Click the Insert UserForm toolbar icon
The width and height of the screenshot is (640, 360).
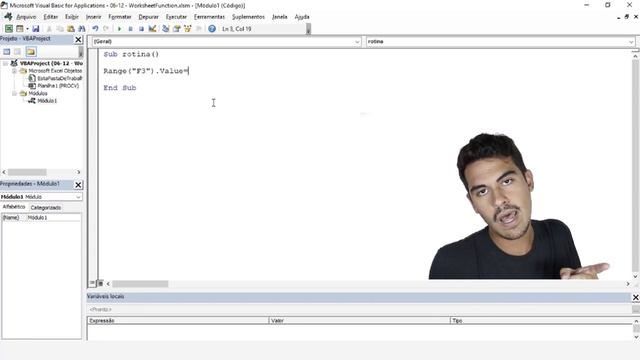pyautogui.click(x=19, y=29)
